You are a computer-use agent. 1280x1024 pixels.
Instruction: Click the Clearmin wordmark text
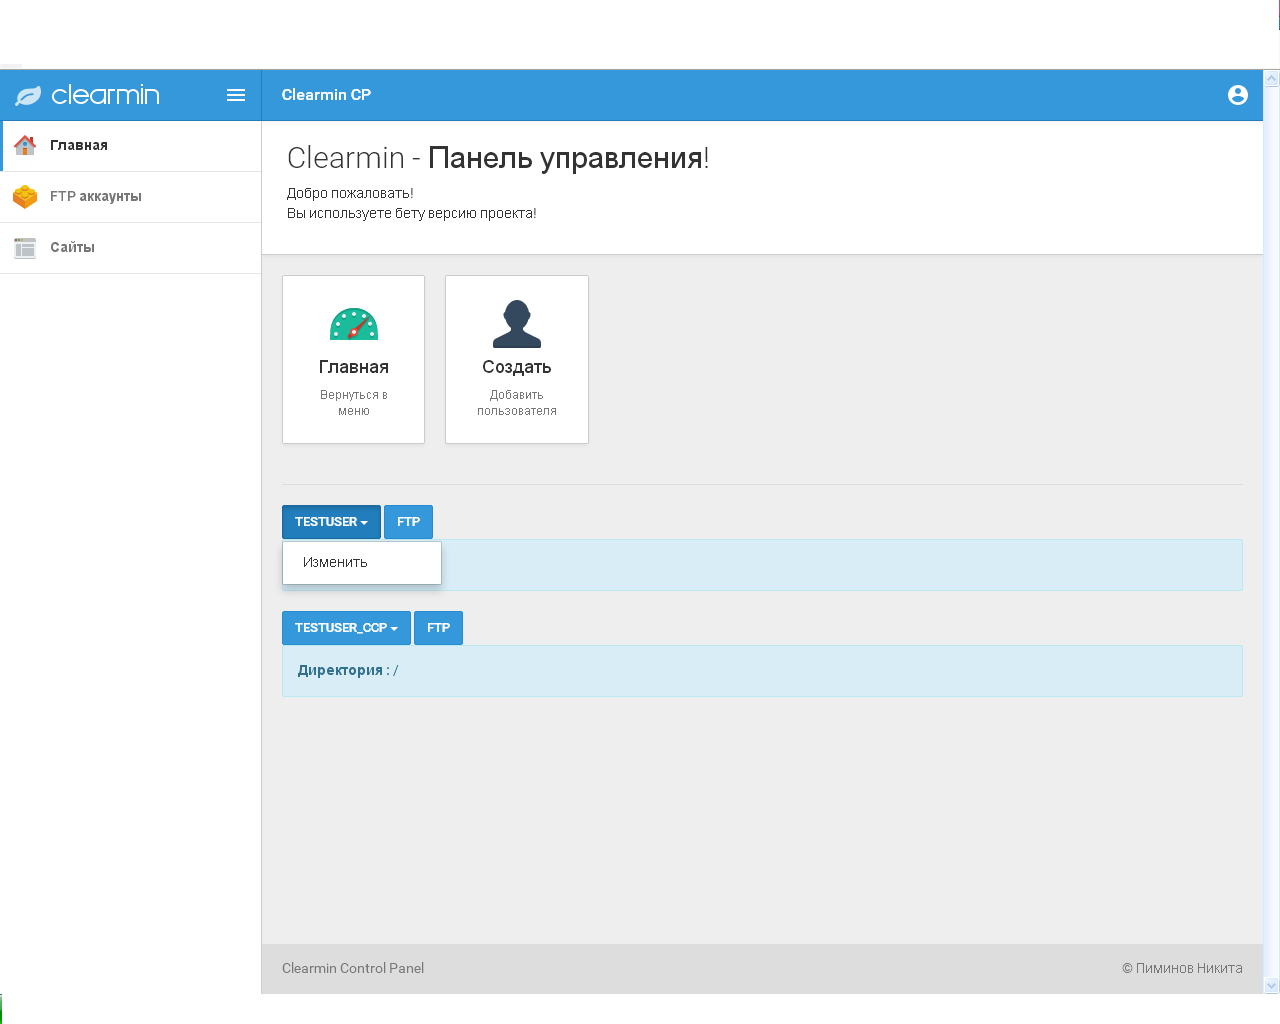[105, 95]
